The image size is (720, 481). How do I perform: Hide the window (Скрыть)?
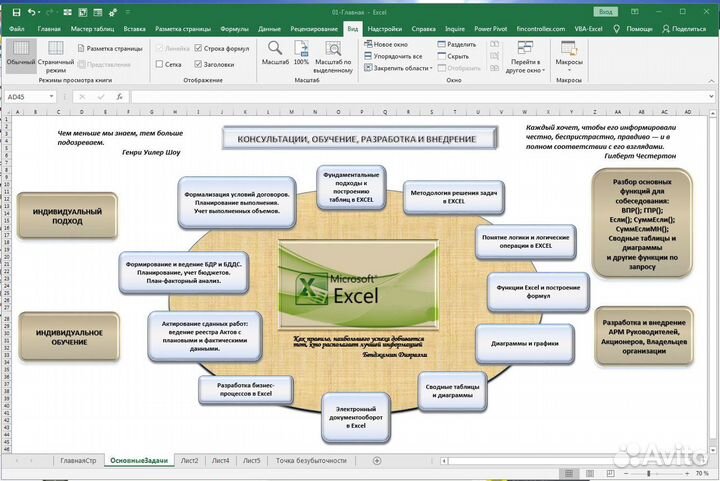click(x=453, y=56)
